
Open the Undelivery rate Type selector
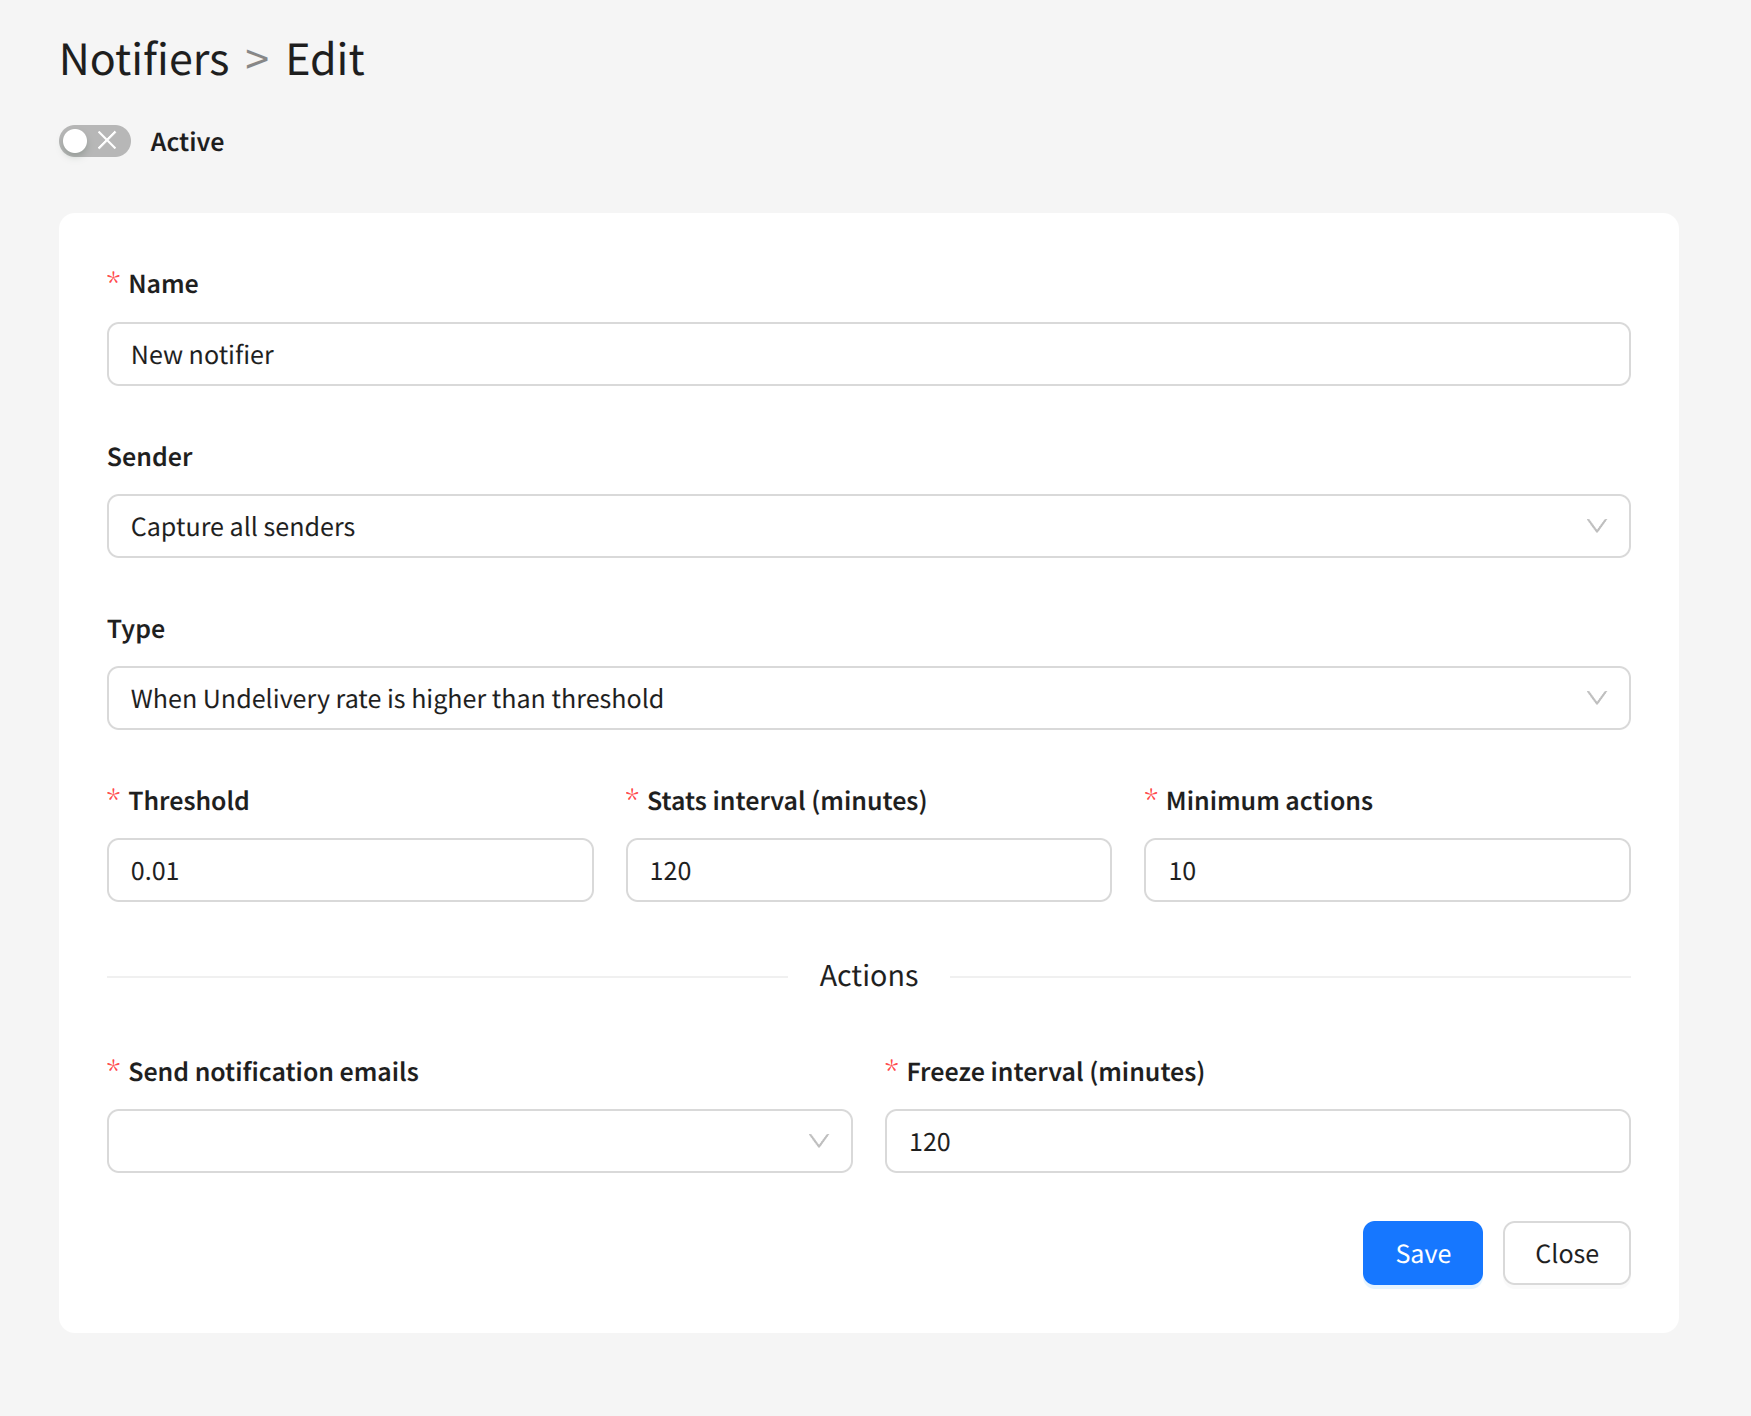coord(850,698)
